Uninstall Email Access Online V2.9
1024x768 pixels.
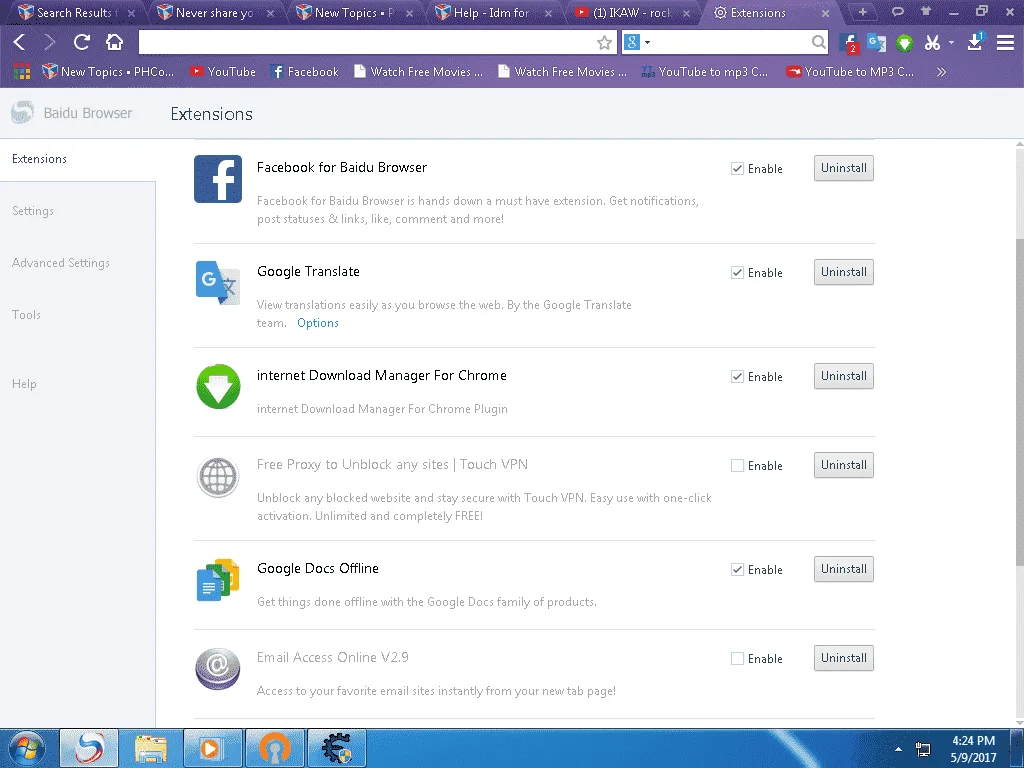[x=844, y=658]
